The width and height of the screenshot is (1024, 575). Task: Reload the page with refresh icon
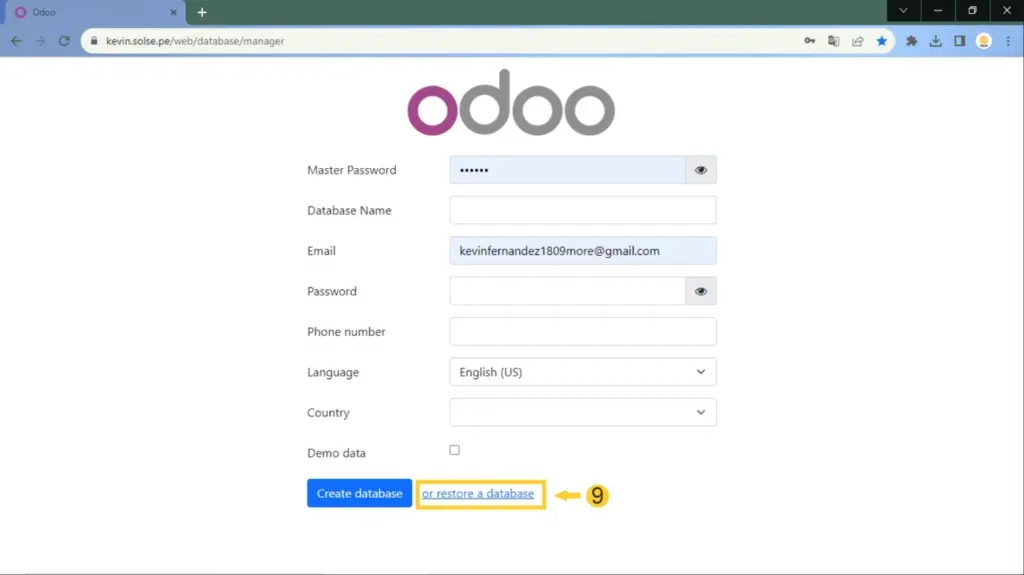[64, 41]
